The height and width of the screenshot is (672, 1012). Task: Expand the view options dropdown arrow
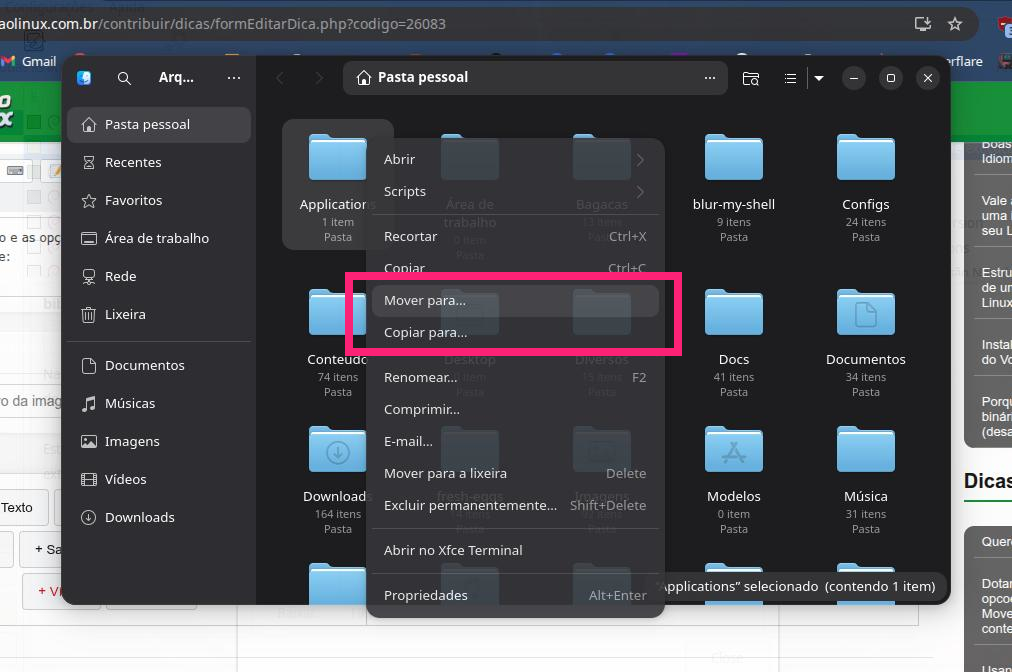click(818, 78)
